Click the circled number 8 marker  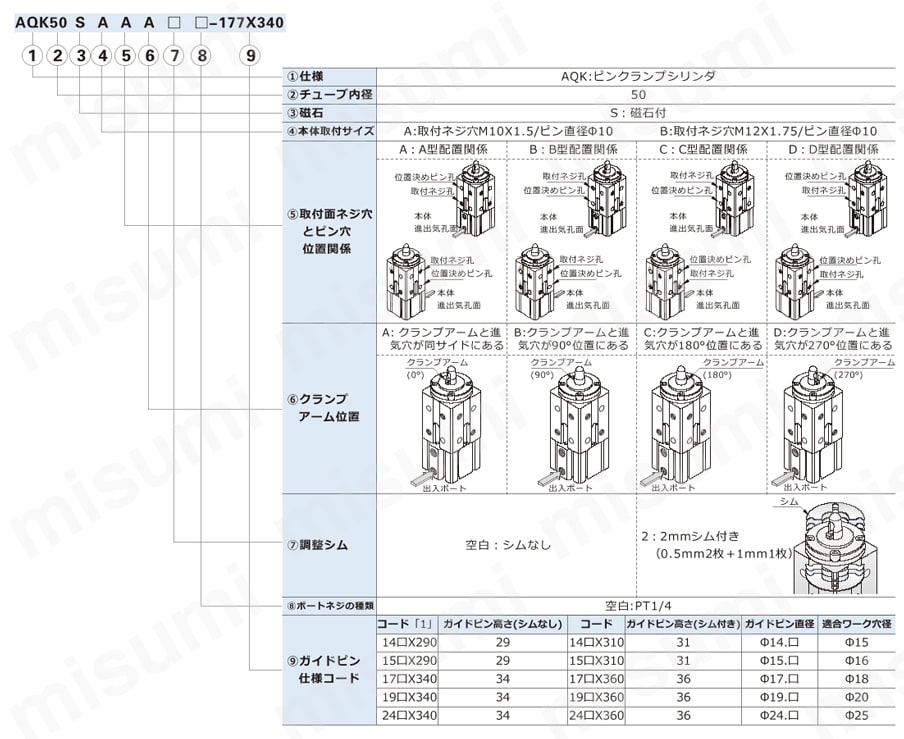[x=201, y=56]
